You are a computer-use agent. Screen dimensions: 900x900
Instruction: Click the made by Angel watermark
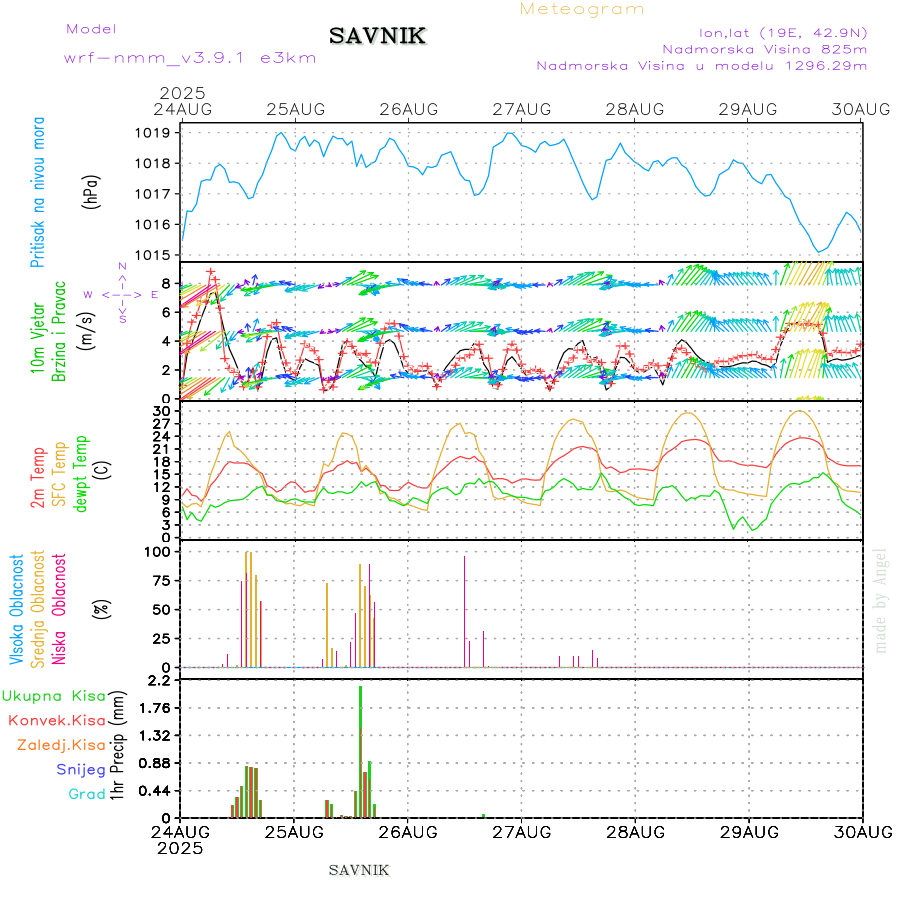click(880, 600)
